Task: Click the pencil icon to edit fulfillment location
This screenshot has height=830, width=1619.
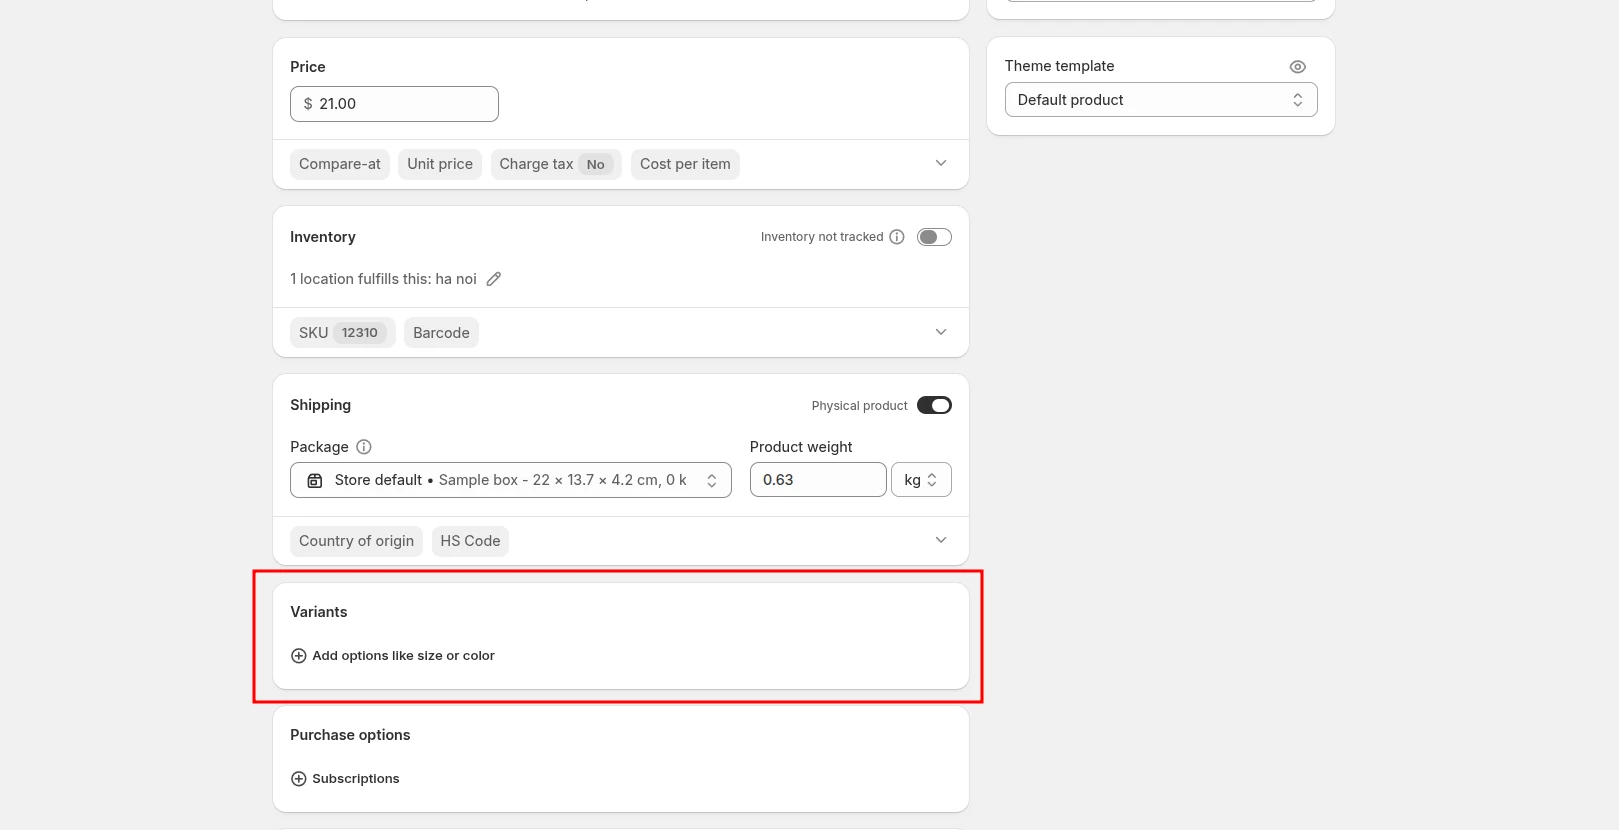Action: click(x=494, y=279)
